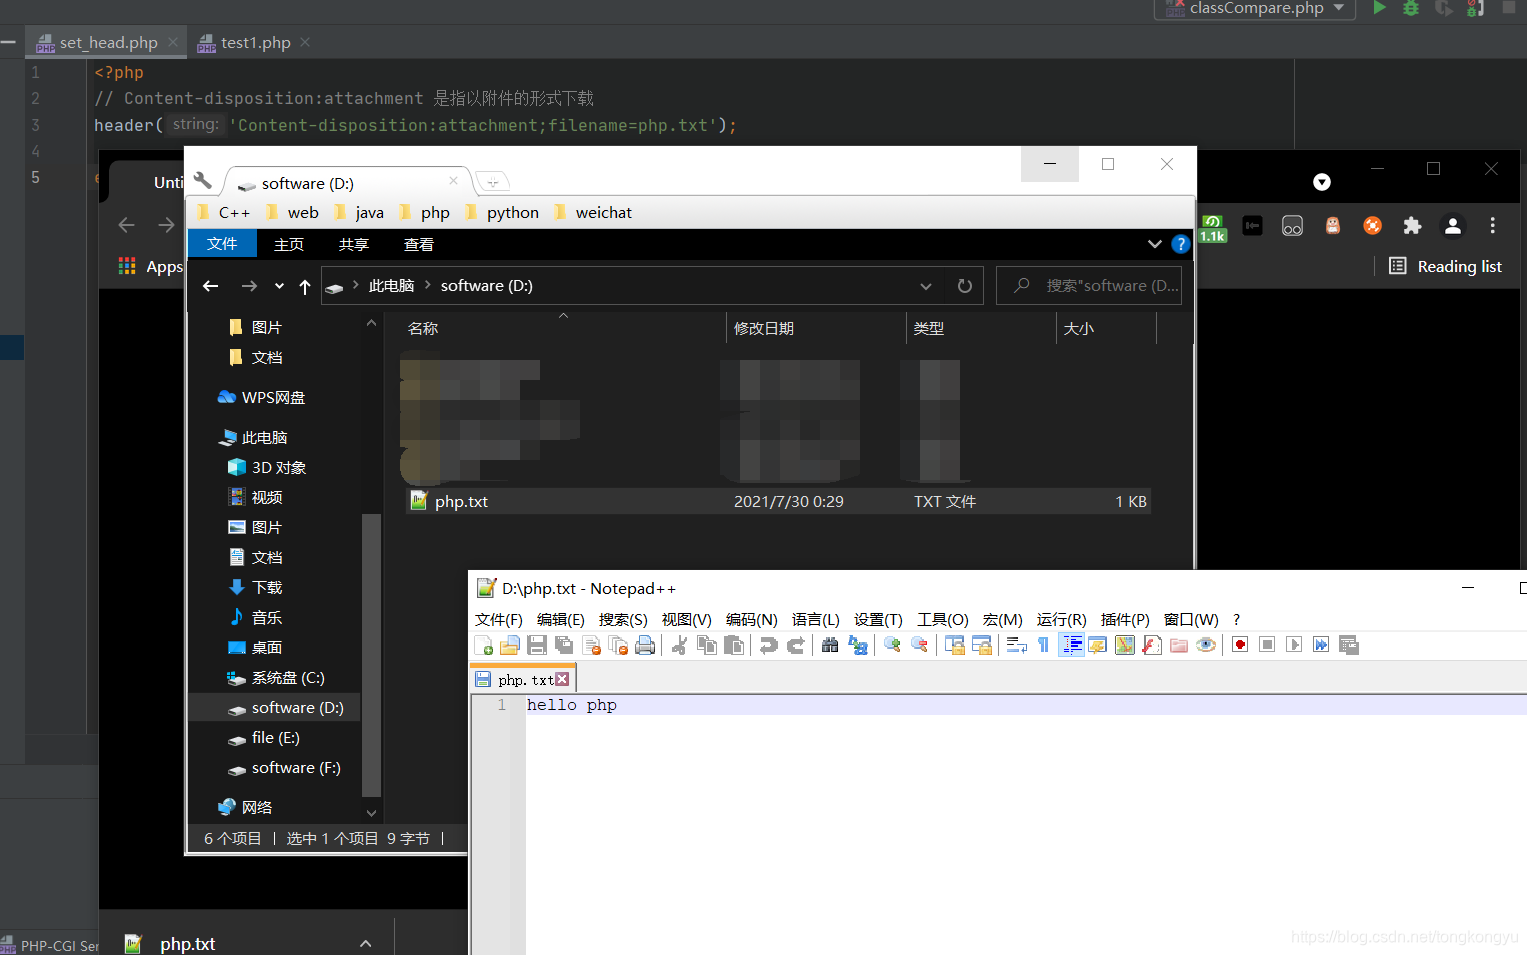Open the Chrome three-dot menu
The height and width of the screenshot is (955, 1527).
point(1492,226)
